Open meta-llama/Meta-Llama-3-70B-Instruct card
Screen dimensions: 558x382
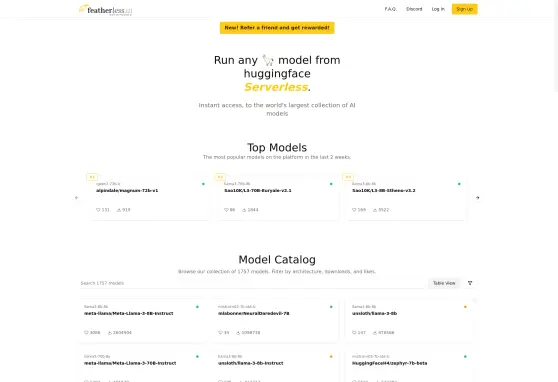coord(142,366)
